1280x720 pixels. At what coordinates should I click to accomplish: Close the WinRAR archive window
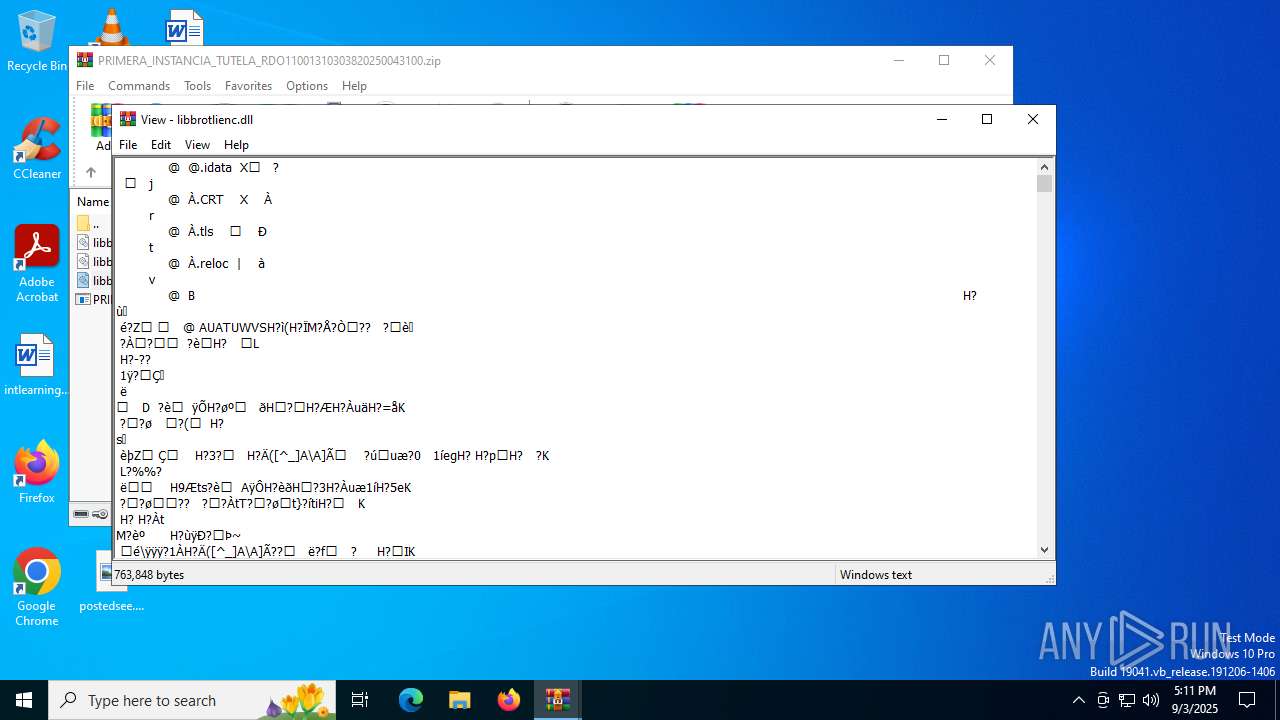[x=989, y=60]
